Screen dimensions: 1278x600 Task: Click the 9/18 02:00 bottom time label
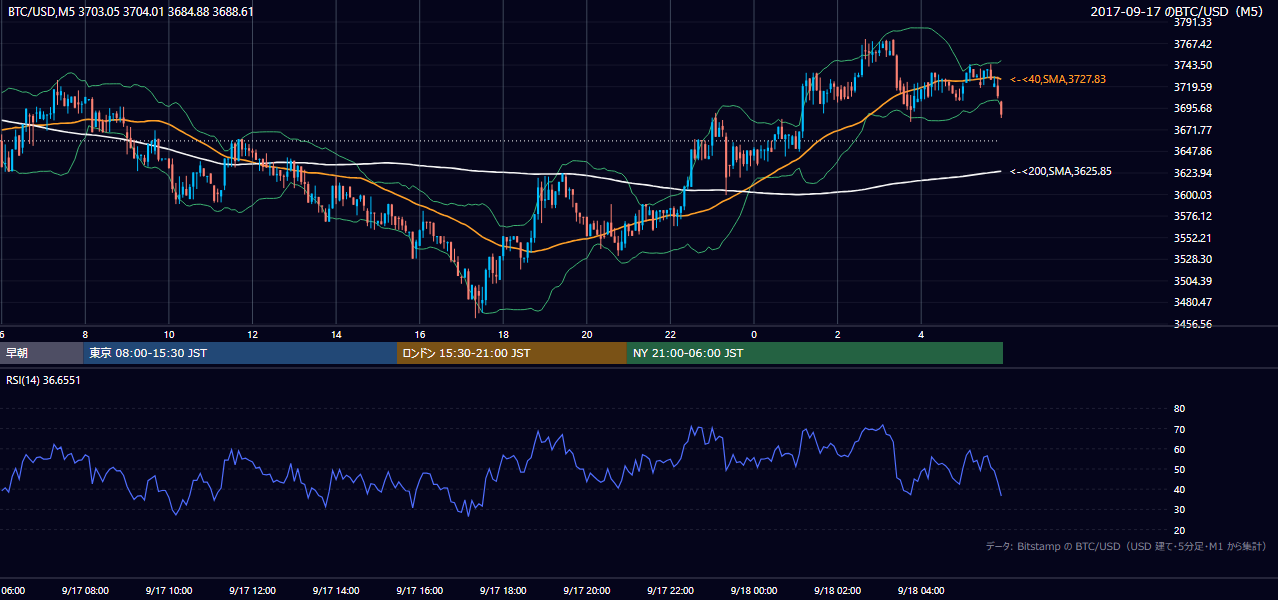[837, 590]
